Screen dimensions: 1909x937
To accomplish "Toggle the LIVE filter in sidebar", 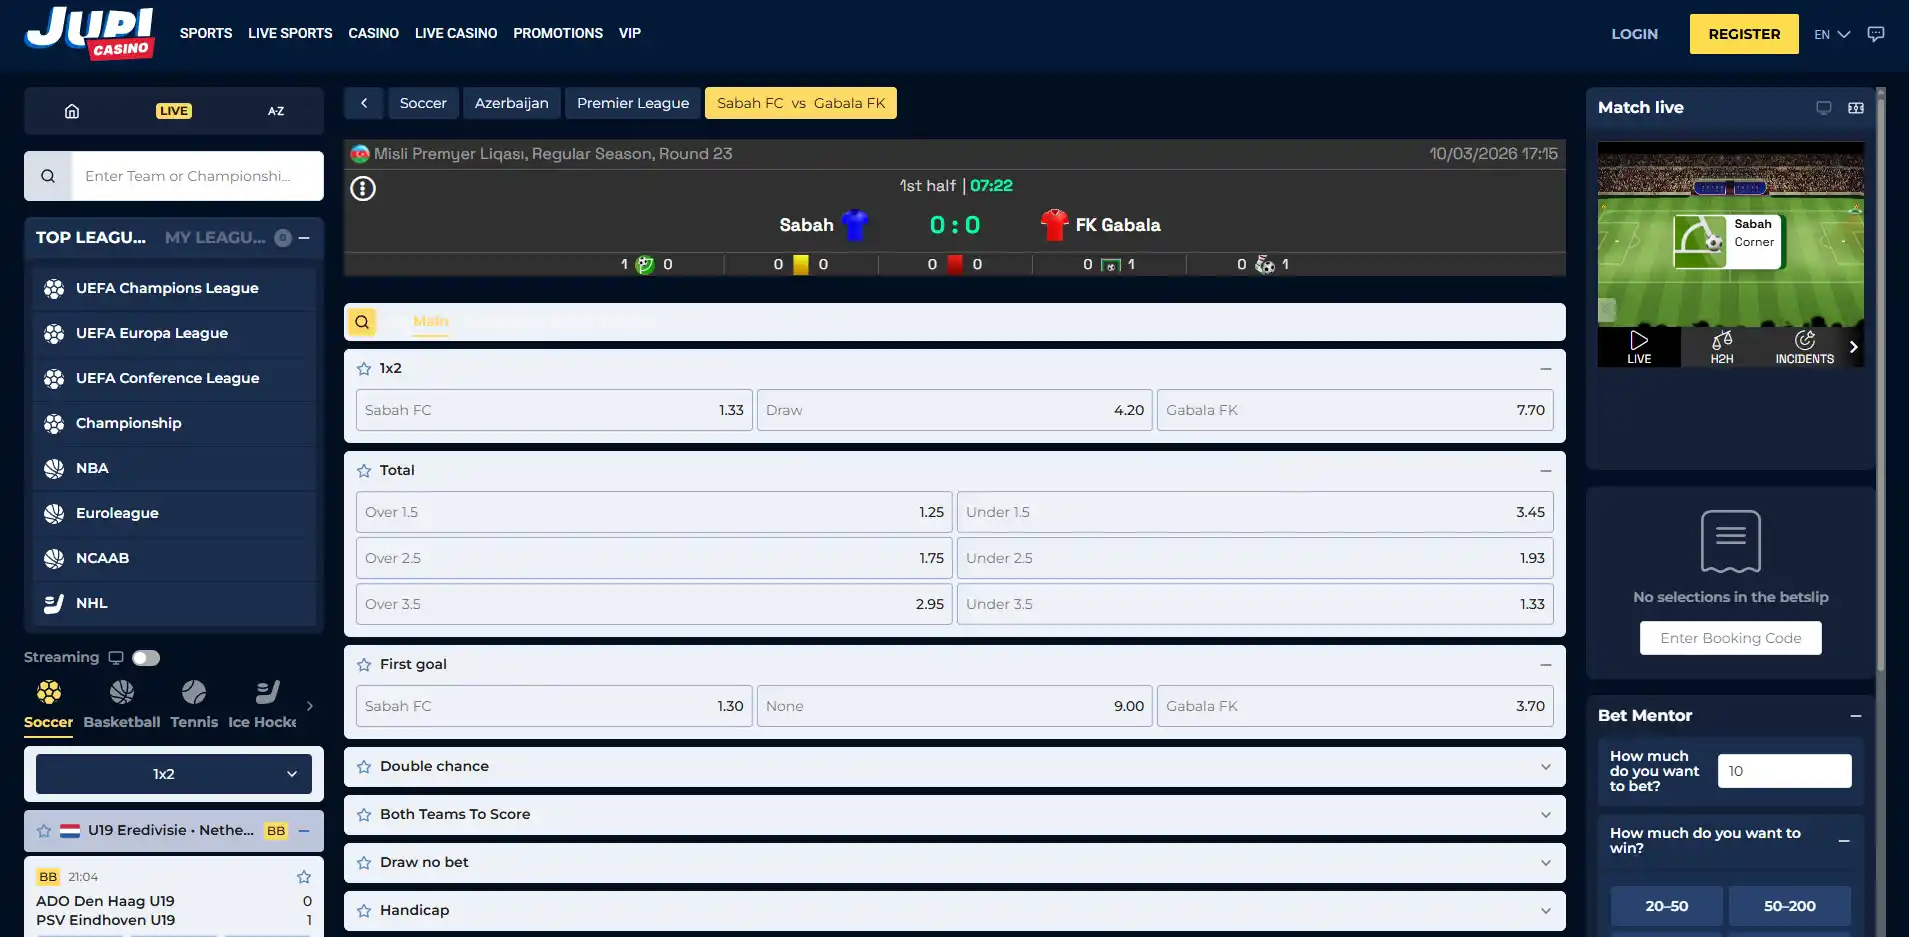I will click(174, 111).
